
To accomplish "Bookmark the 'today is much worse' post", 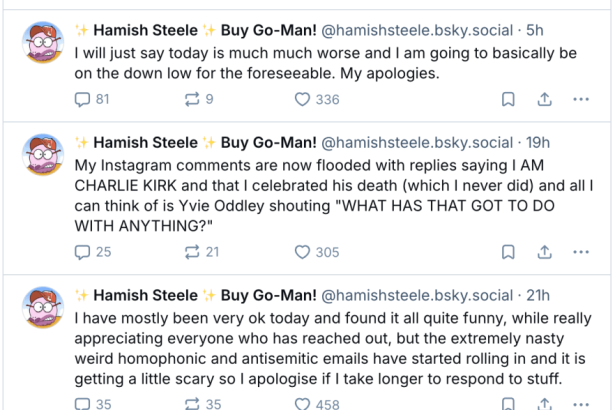I will [508, 99].
